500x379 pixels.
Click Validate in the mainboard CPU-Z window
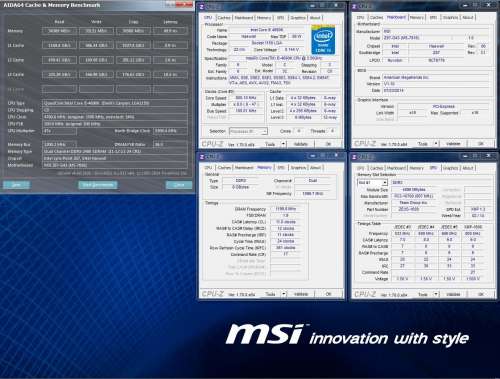[453, 144]
